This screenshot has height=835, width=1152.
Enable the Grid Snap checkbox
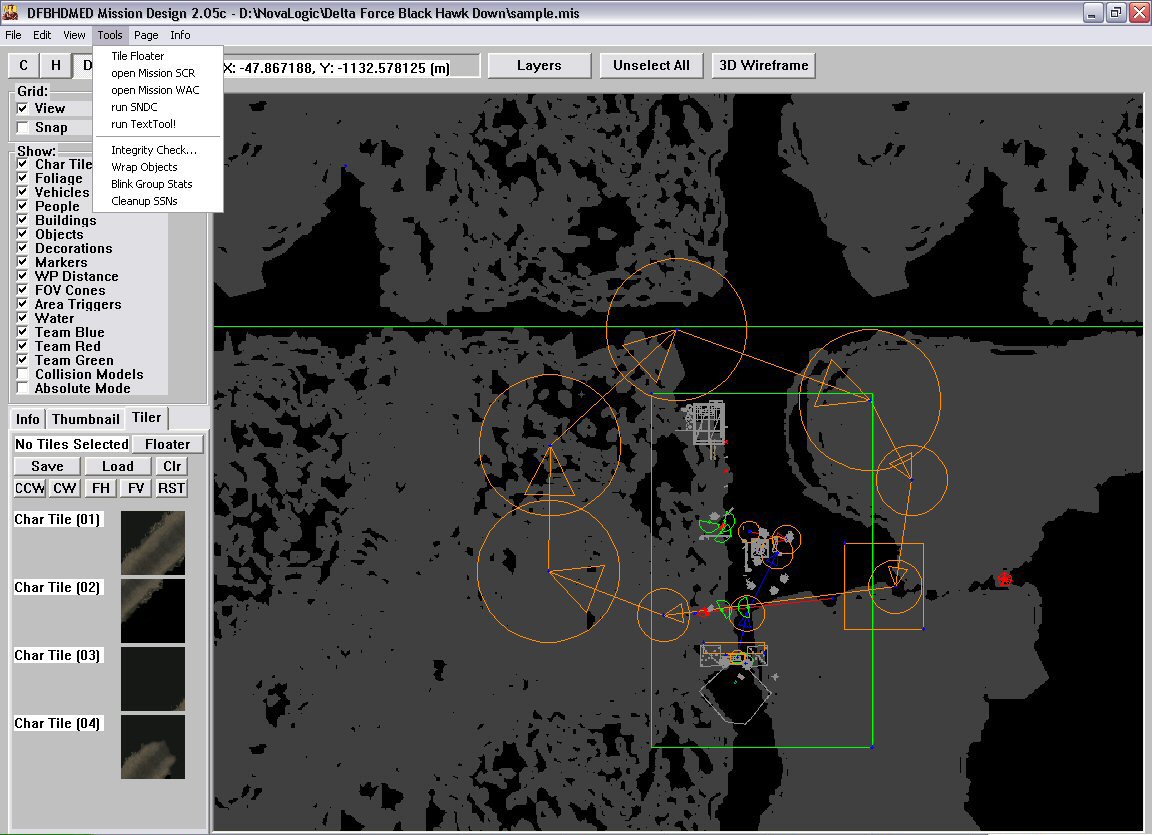point(23,127)
